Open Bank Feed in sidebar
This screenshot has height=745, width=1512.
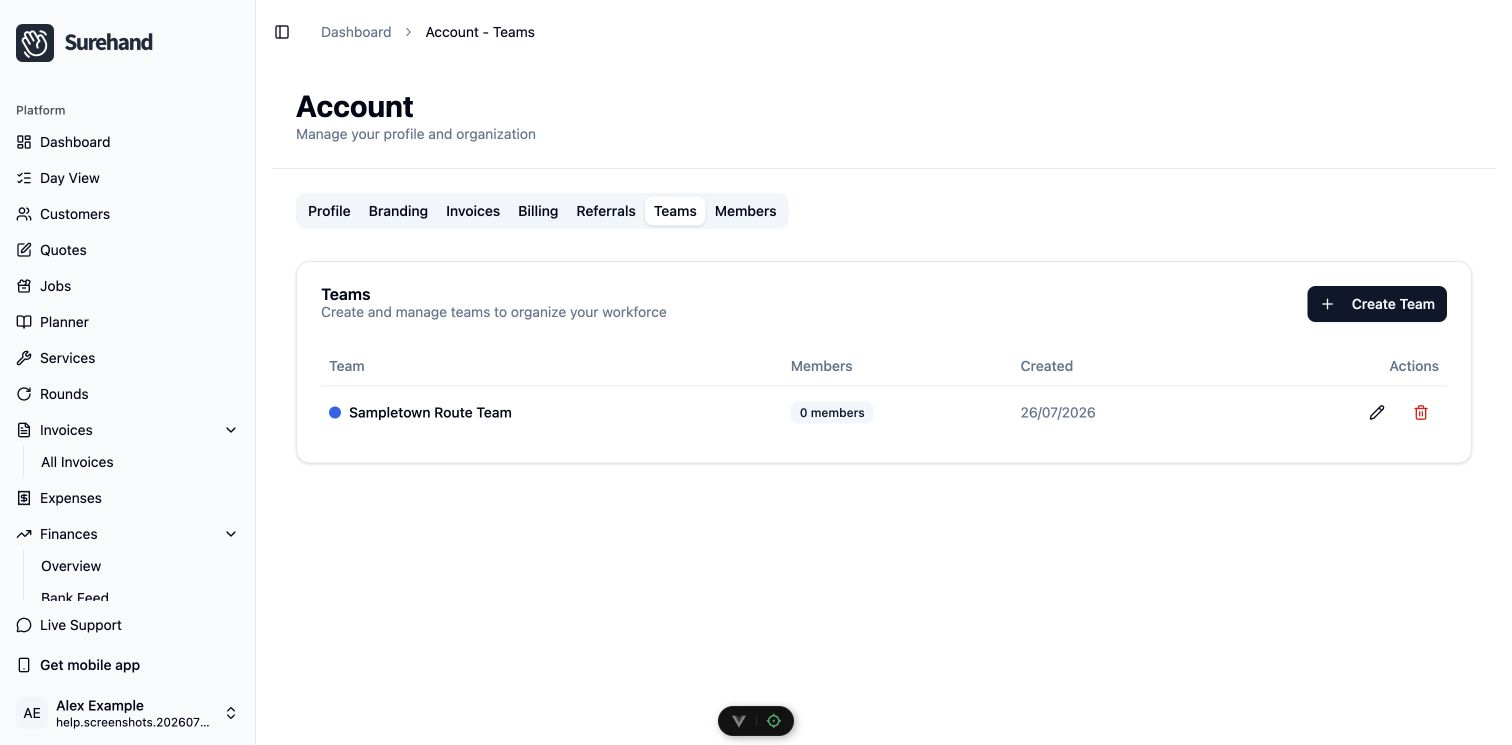[75, 598]
